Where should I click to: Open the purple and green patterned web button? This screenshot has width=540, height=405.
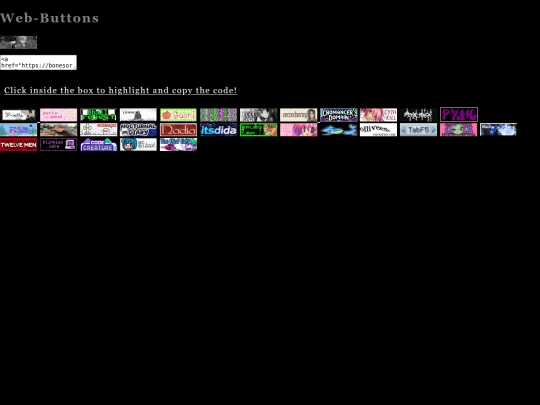click(x=218, y=115)
